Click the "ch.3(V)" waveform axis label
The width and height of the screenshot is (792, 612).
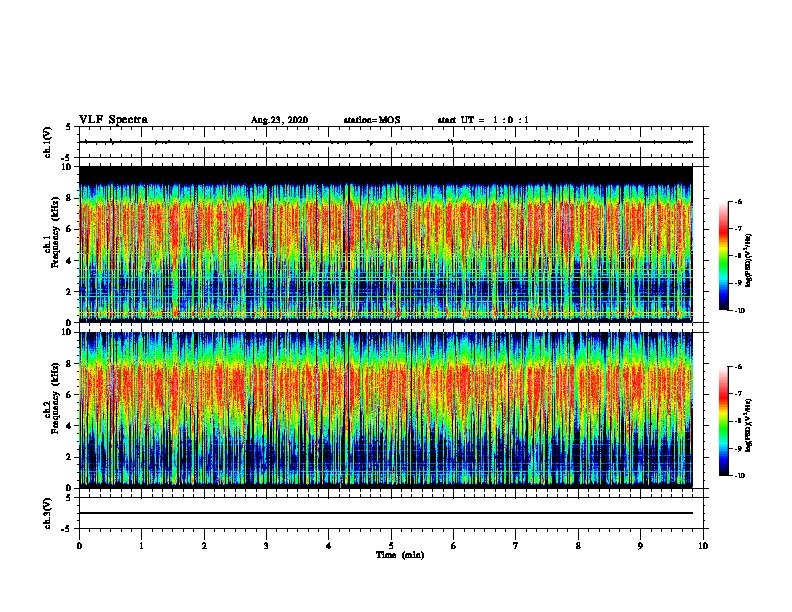(x=48, y=513)
